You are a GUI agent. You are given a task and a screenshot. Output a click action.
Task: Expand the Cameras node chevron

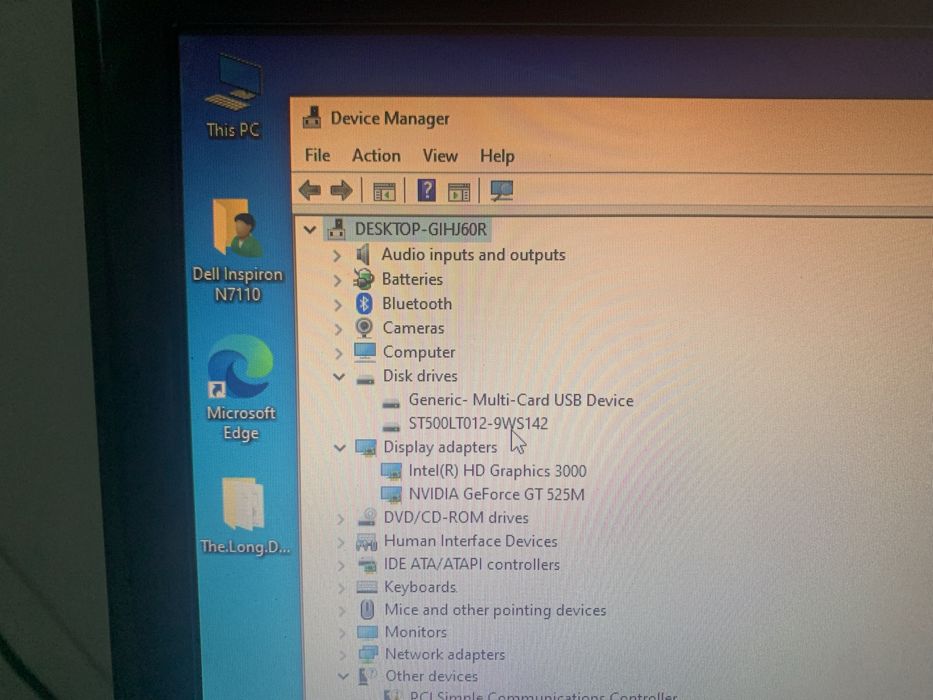point(339,329)
